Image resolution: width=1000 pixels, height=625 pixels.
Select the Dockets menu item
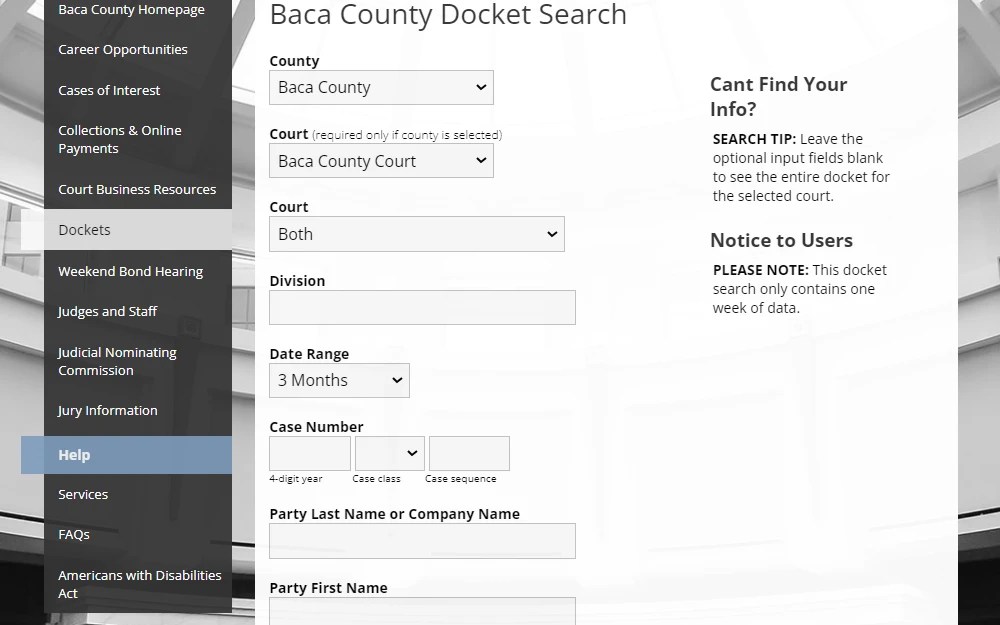85,230
